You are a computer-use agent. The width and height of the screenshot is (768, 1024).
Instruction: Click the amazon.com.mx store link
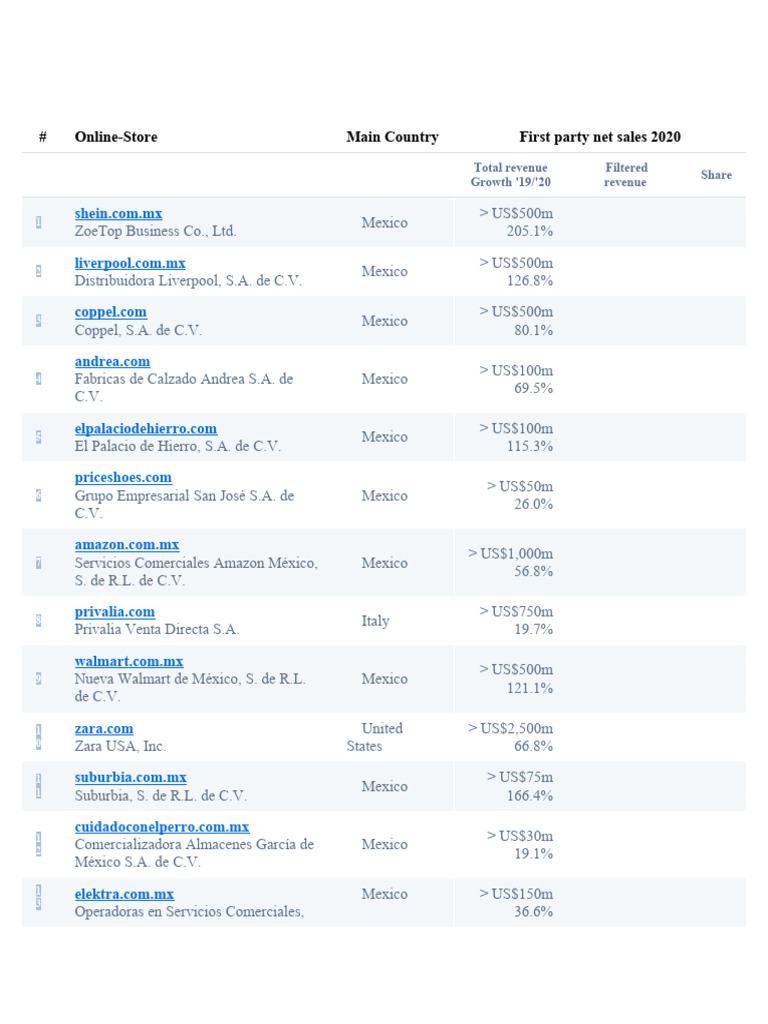pos(127,545)
